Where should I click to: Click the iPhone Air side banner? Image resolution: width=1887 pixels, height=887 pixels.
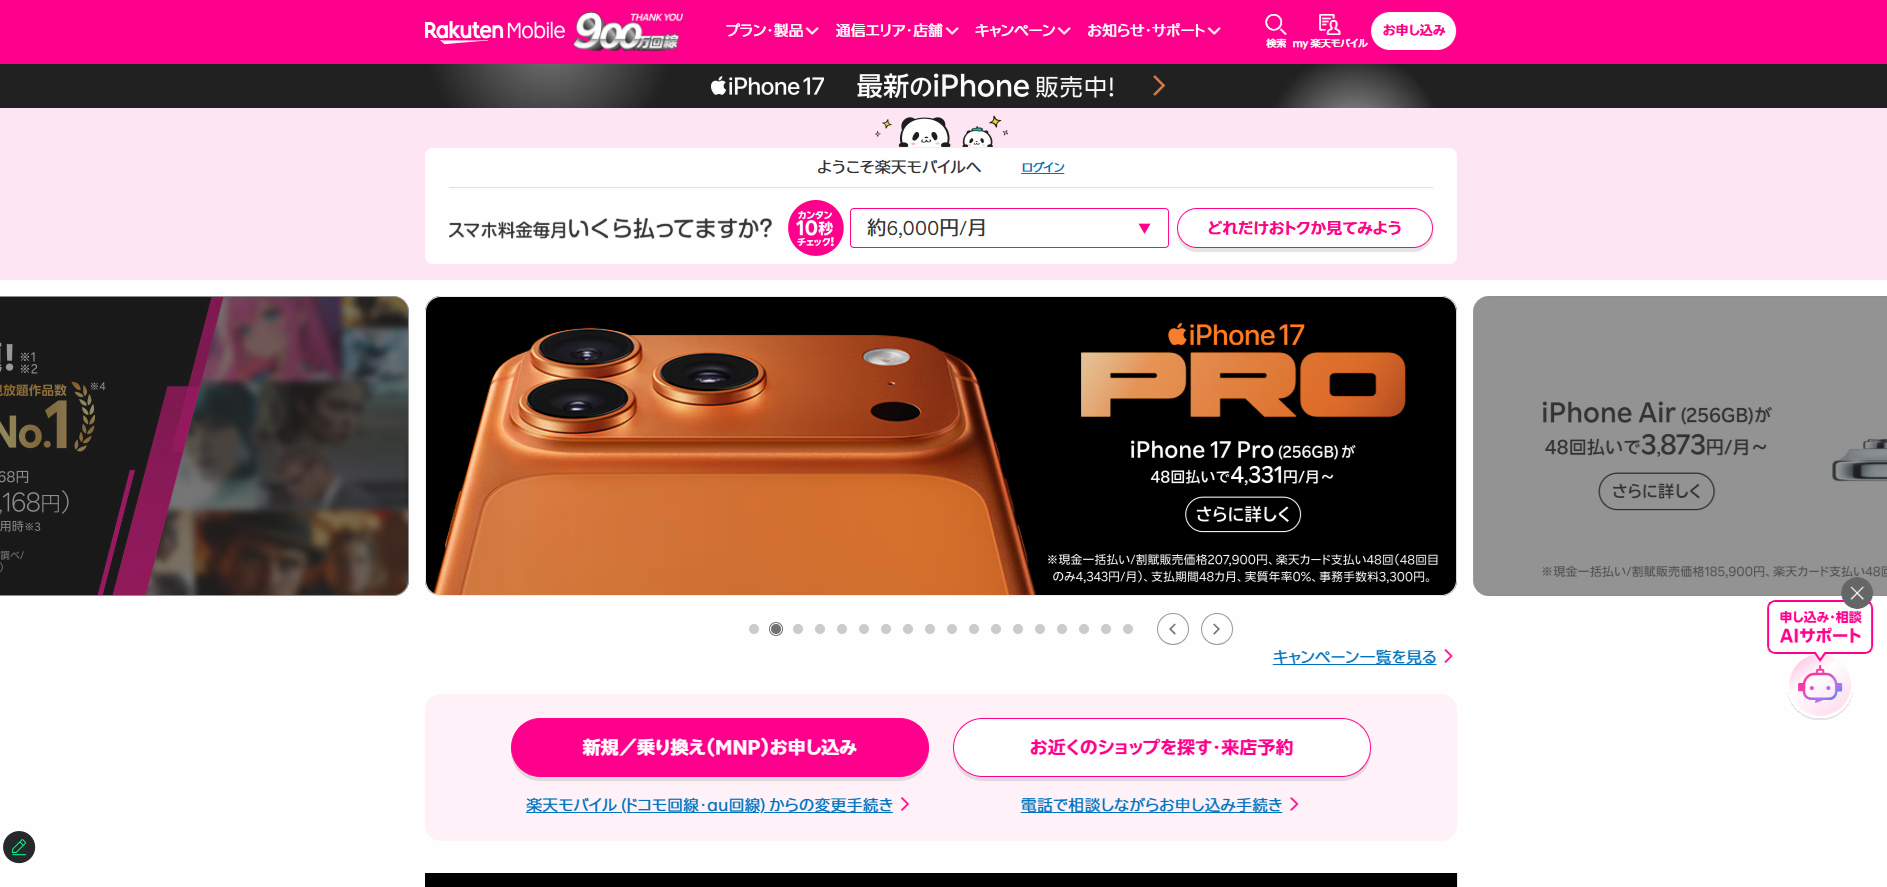(x=1679, y=446)
